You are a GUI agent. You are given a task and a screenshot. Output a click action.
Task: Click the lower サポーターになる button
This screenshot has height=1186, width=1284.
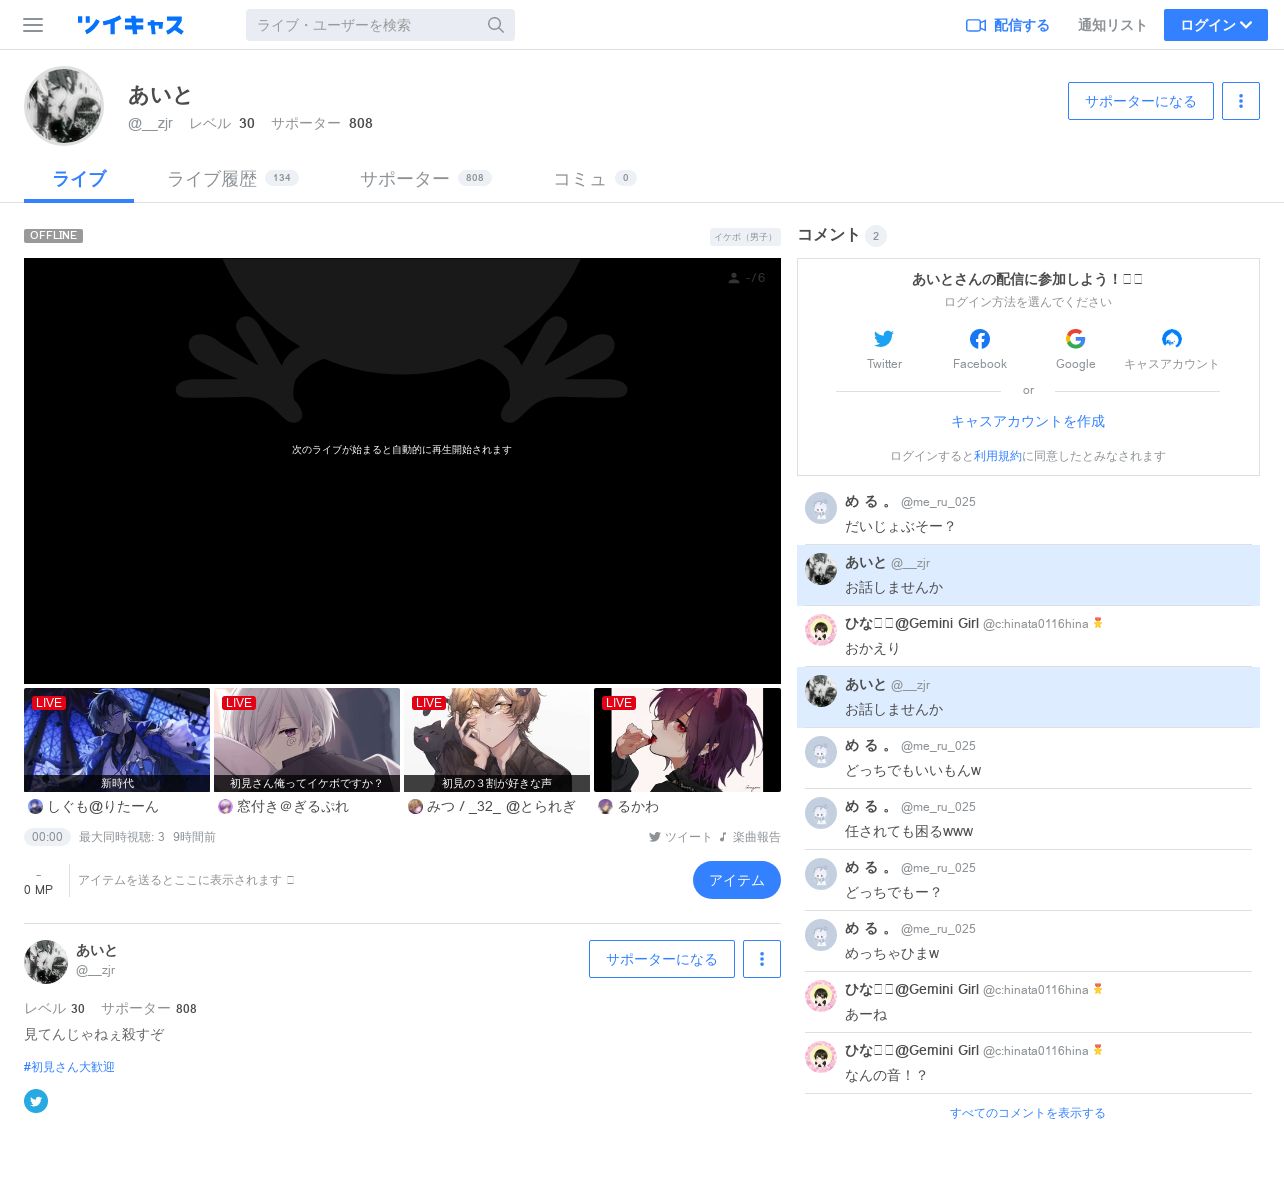click(x=662, y=959)
